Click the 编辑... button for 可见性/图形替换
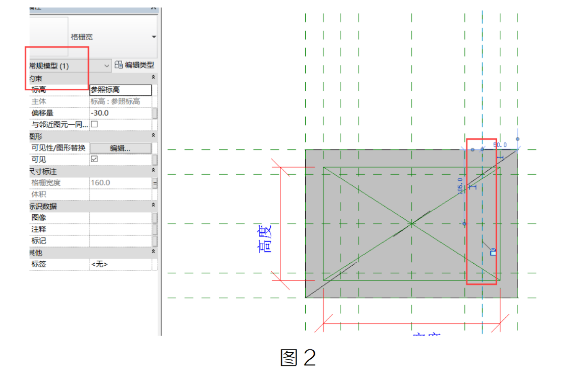The width and height of the screenshot is (577, 375). point(121,148)
